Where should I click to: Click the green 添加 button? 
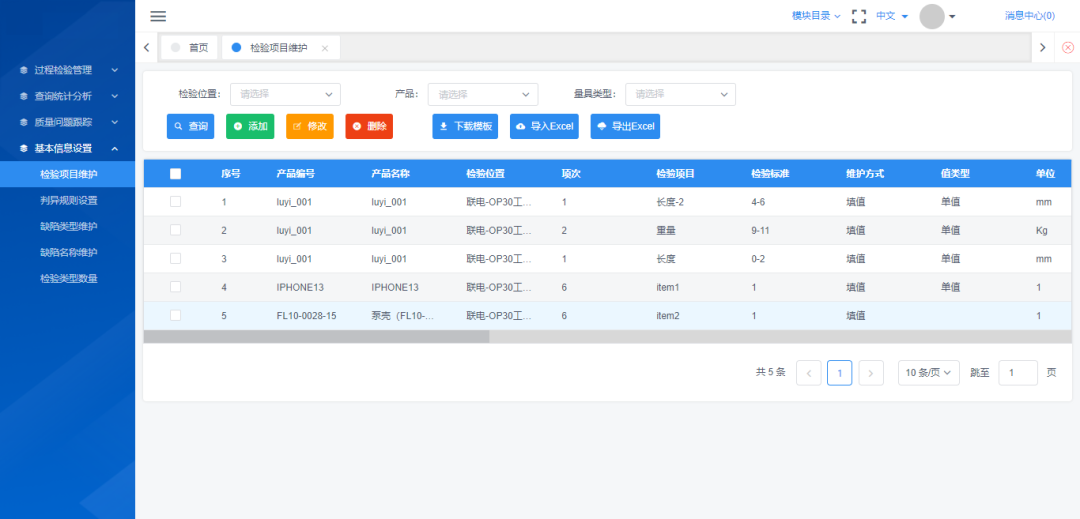point(250,127)
